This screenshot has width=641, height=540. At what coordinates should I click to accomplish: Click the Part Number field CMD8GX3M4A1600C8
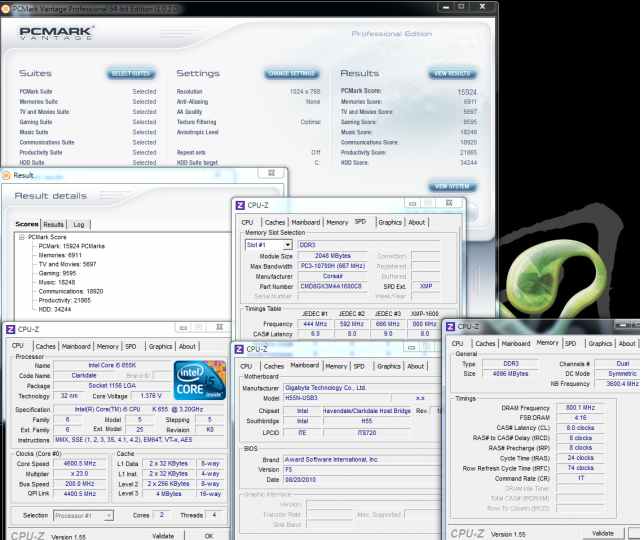coord(332,286)
